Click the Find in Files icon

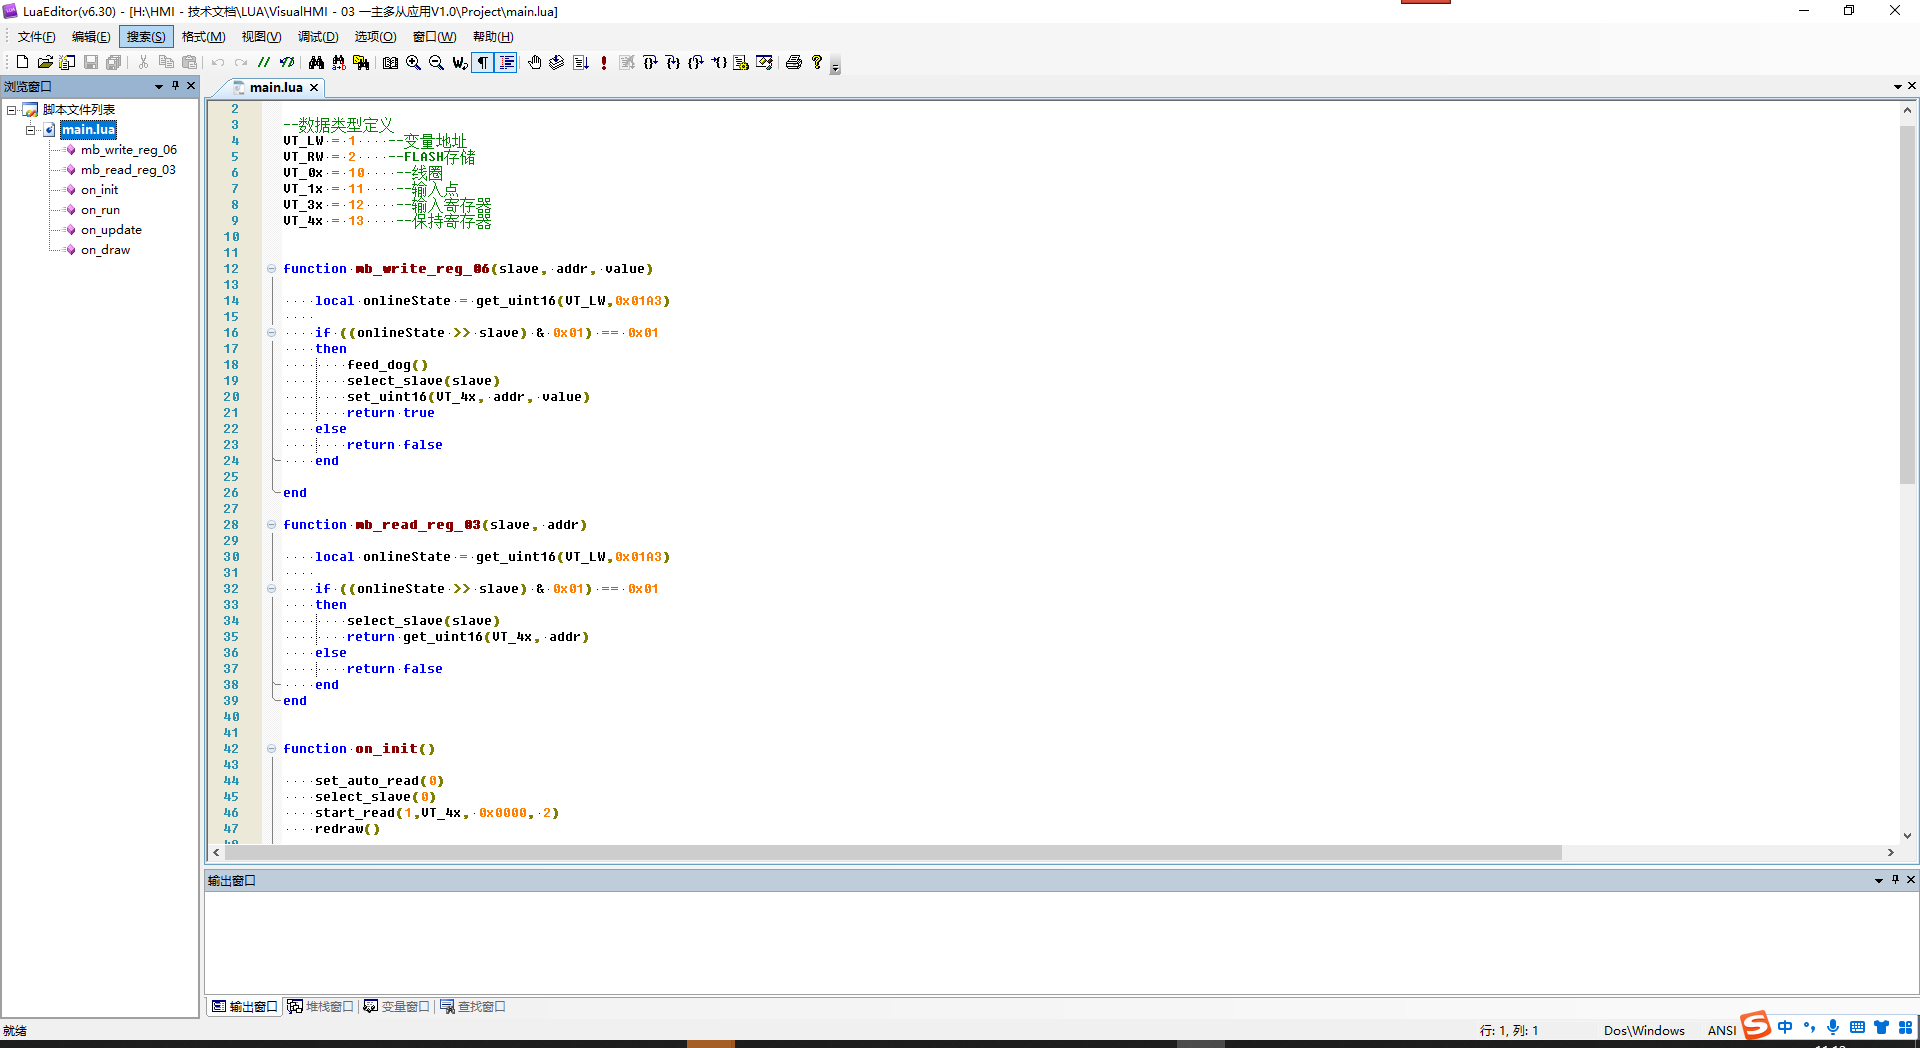click(x=362, y=62)
